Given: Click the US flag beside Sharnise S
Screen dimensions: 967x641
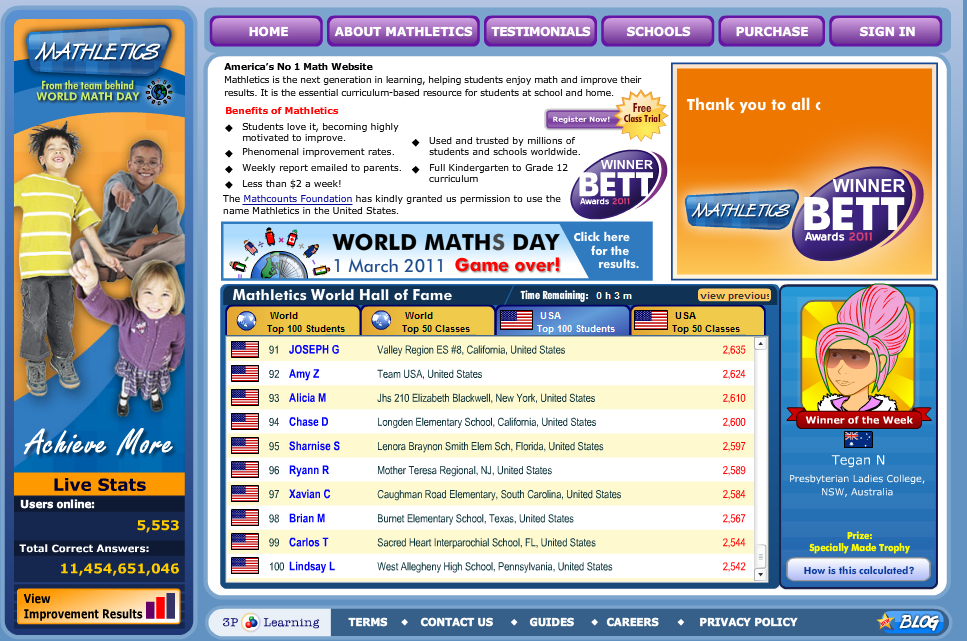Looking at the screenshot, I should 245,446.
